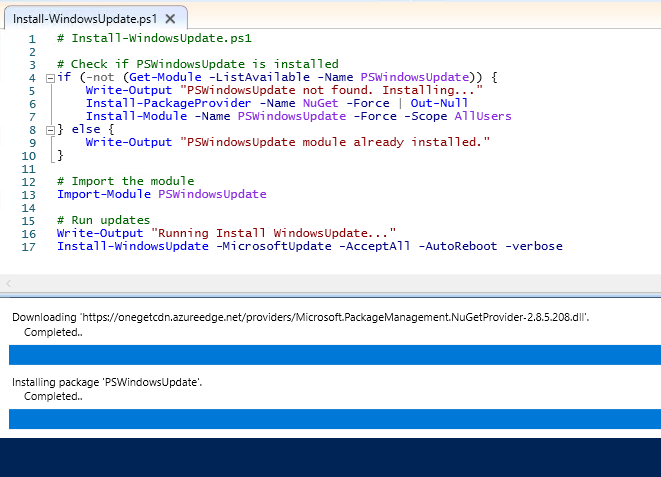Click '-verbose' parameter on line 17
The width and height of the screenshot is (661, 477).
click(x=534, y=247)
